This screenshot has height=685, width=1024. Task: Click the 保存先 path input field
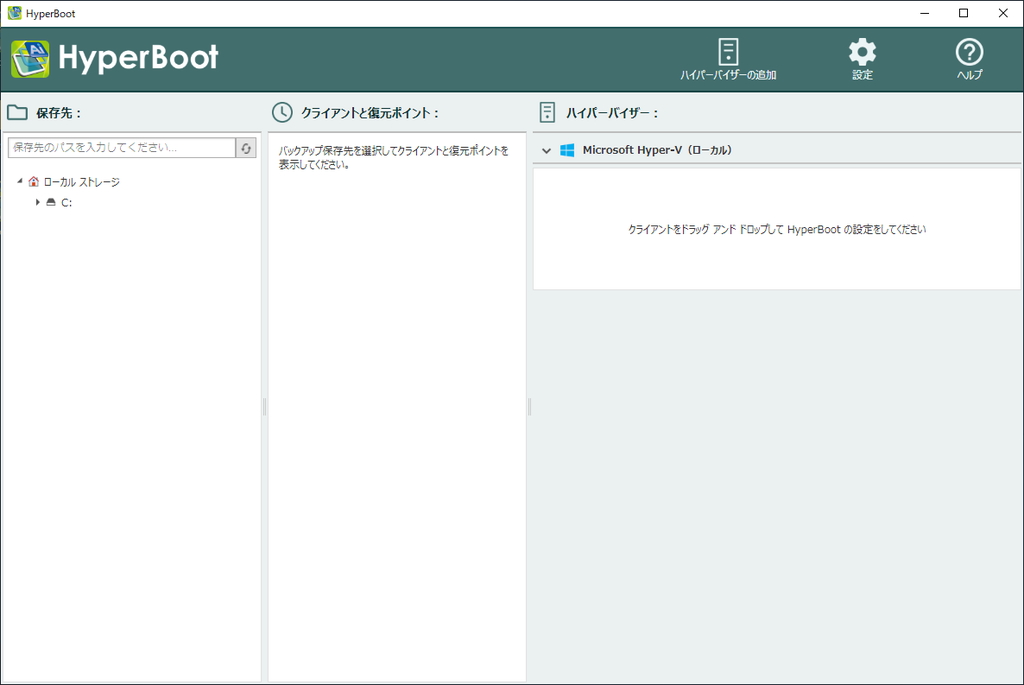pyautogui.click(x=120, y=146)
